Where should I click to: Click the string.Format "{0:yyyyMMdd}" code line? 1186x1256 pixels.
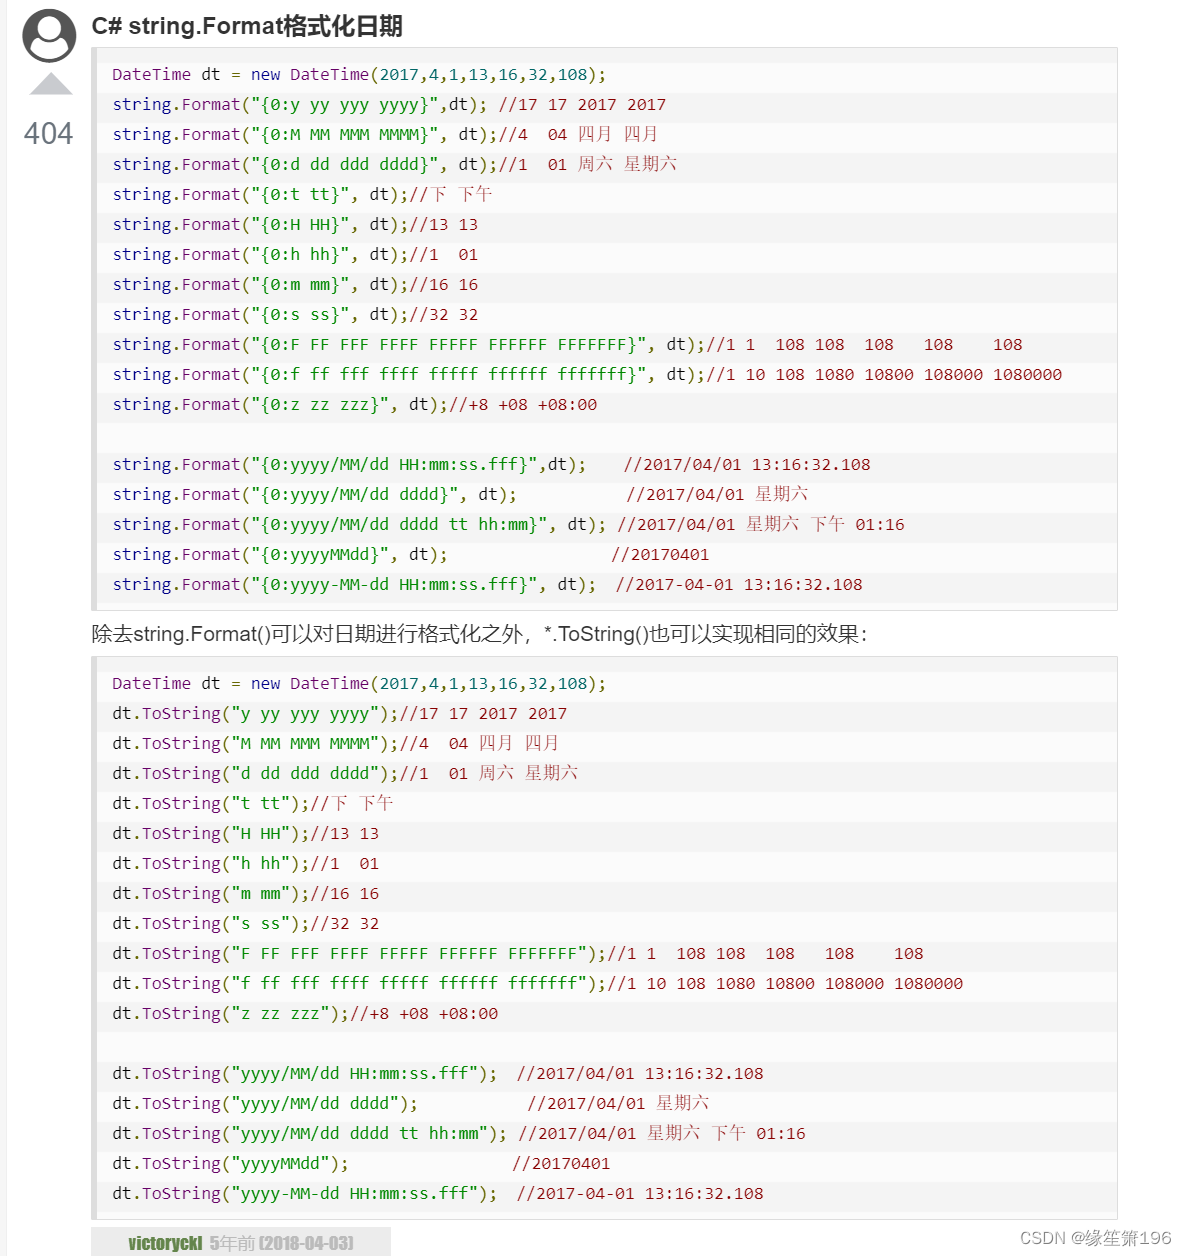pyautogui.click(x=410, y=555)
